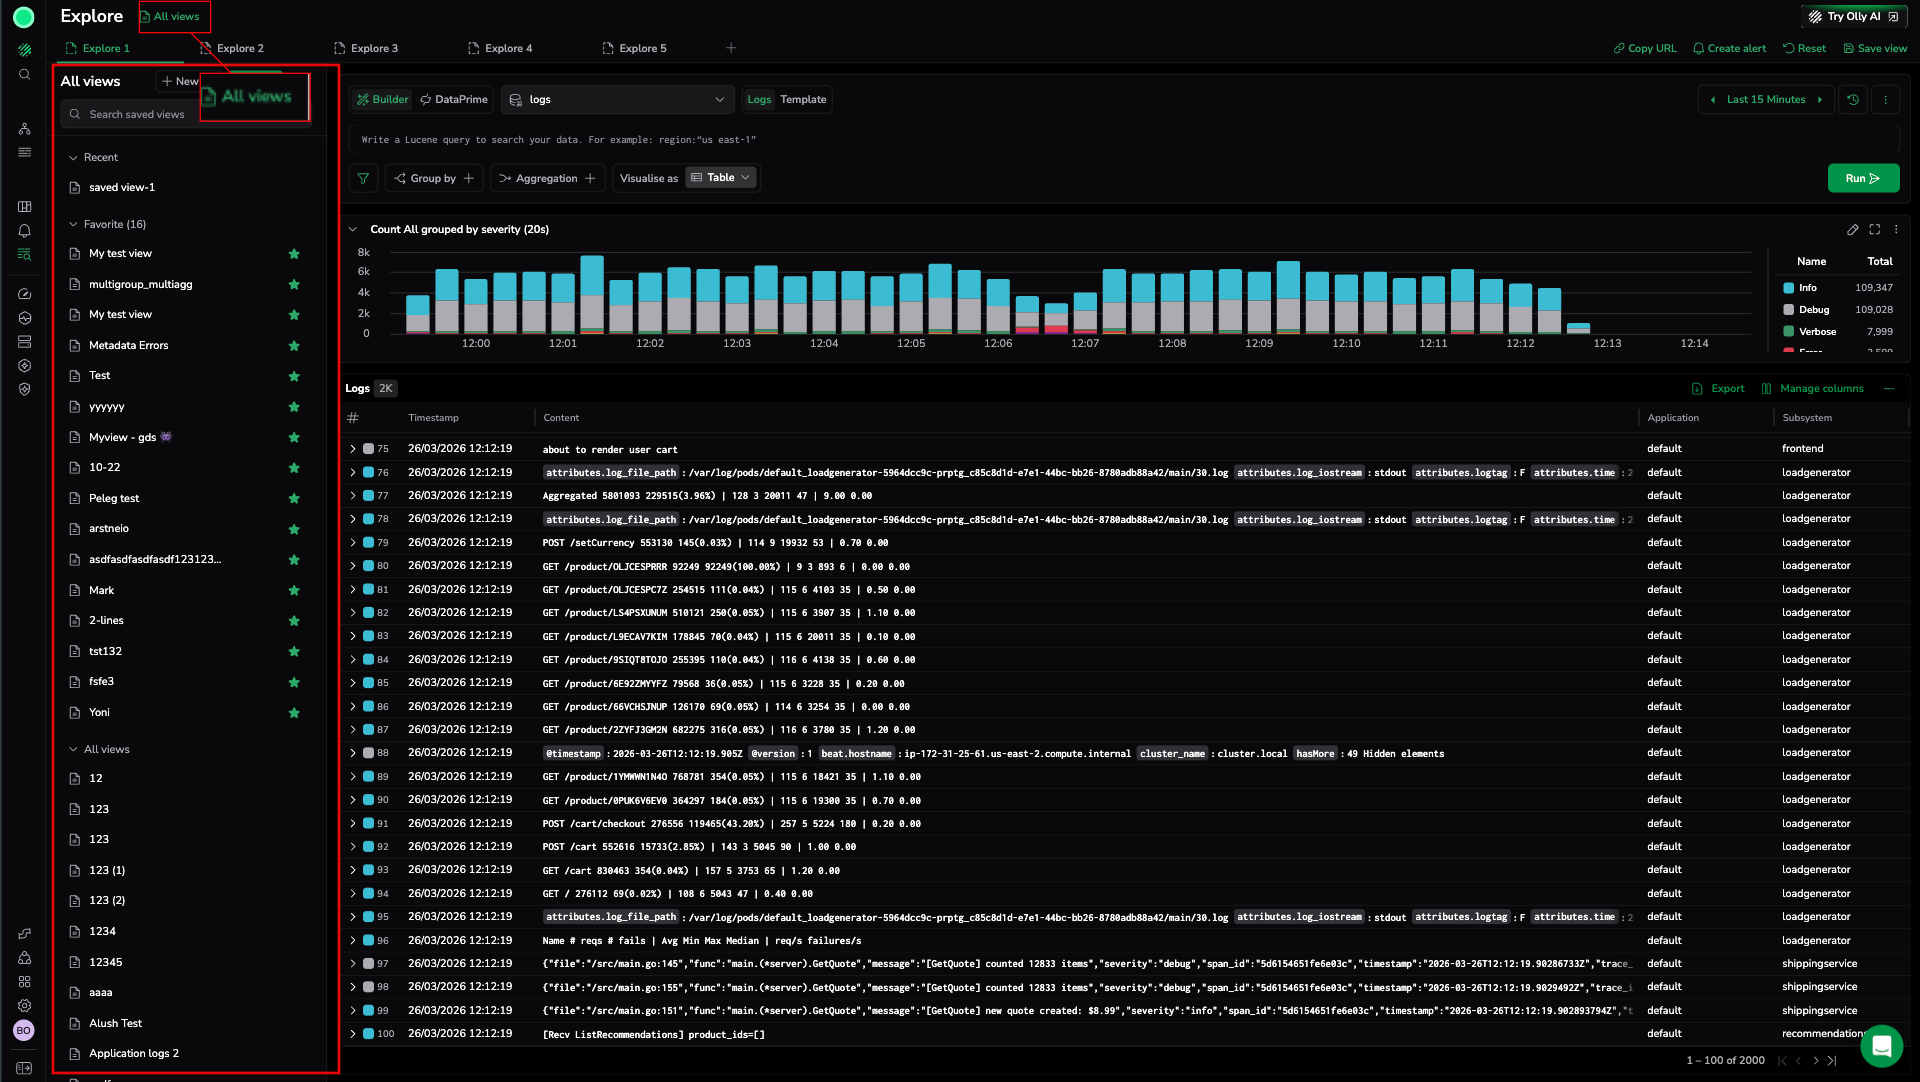Viewport: 1920px width, 1082px height.
Task: Click the settings gear in sidebar
Action: click(24, 1006)
